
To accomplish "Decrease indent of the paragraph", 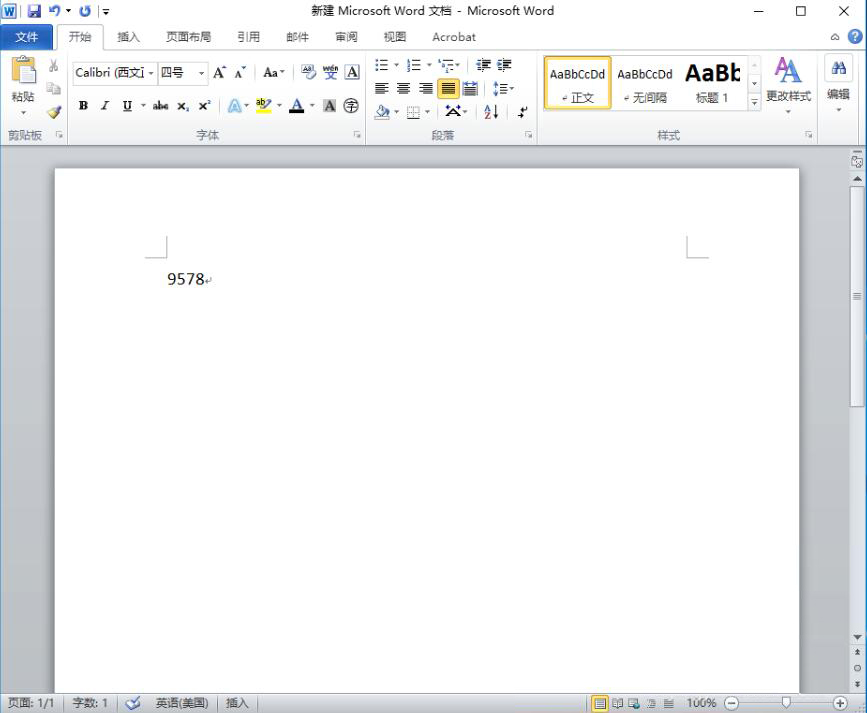I will click(483, 65).
